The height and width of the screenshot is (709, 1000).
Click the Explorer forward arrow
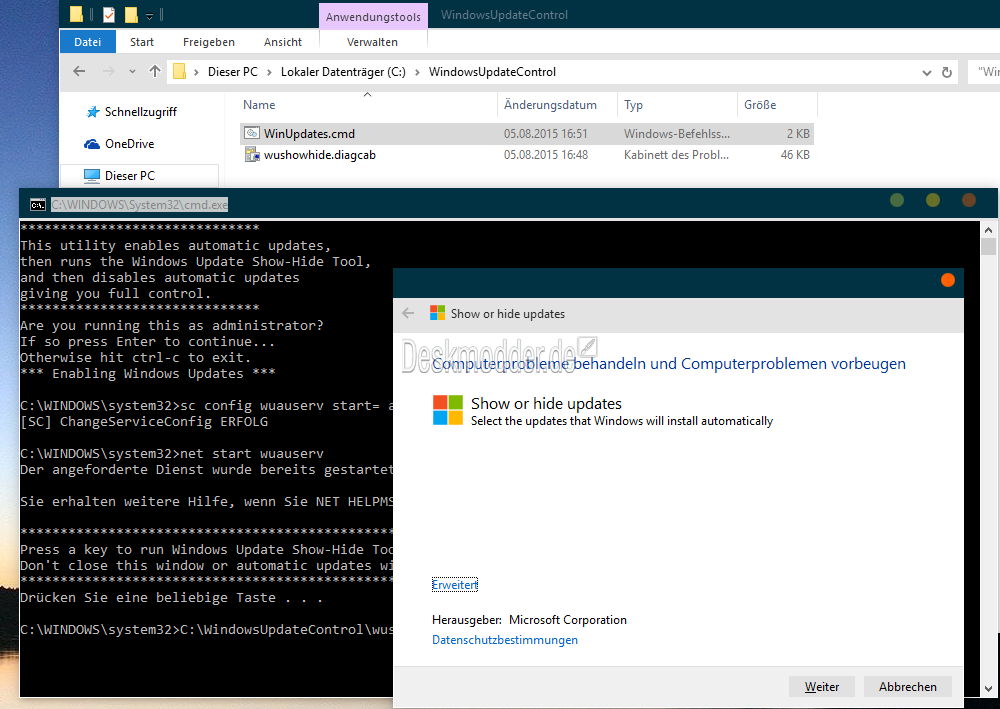click(108, 71)
